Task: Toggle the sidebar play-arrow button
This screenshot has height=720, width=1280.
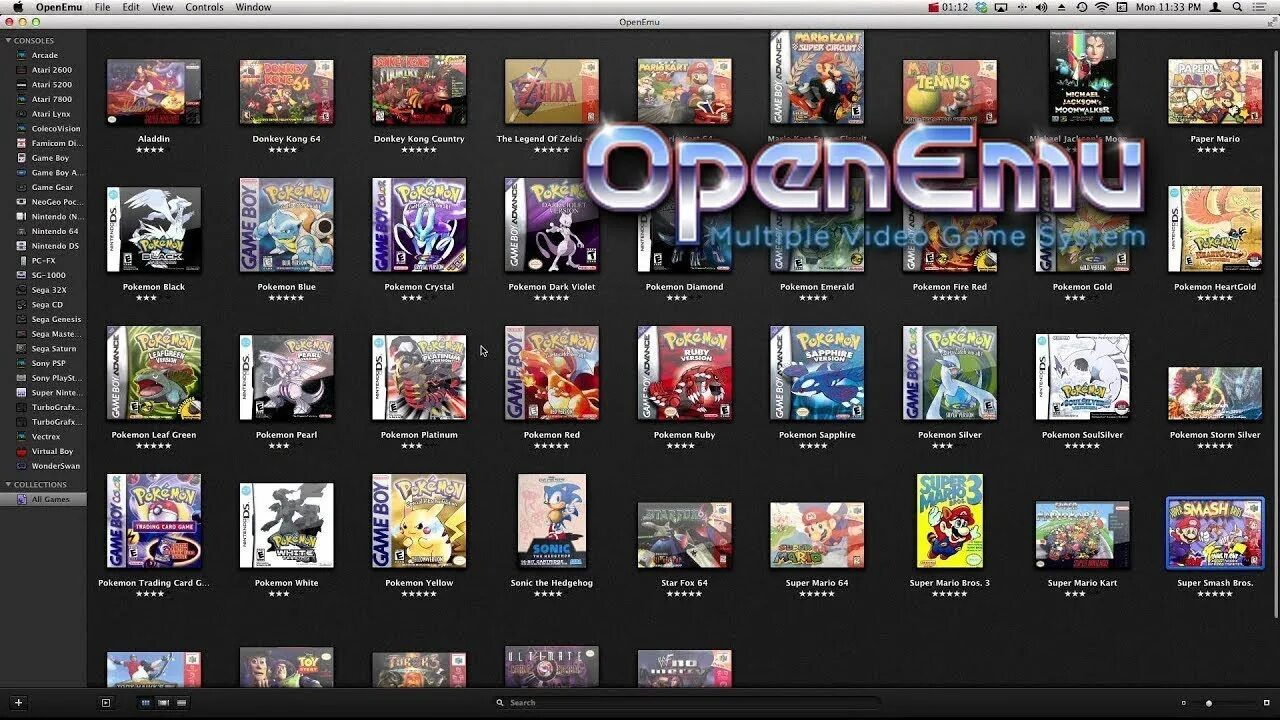Action: 106,703
